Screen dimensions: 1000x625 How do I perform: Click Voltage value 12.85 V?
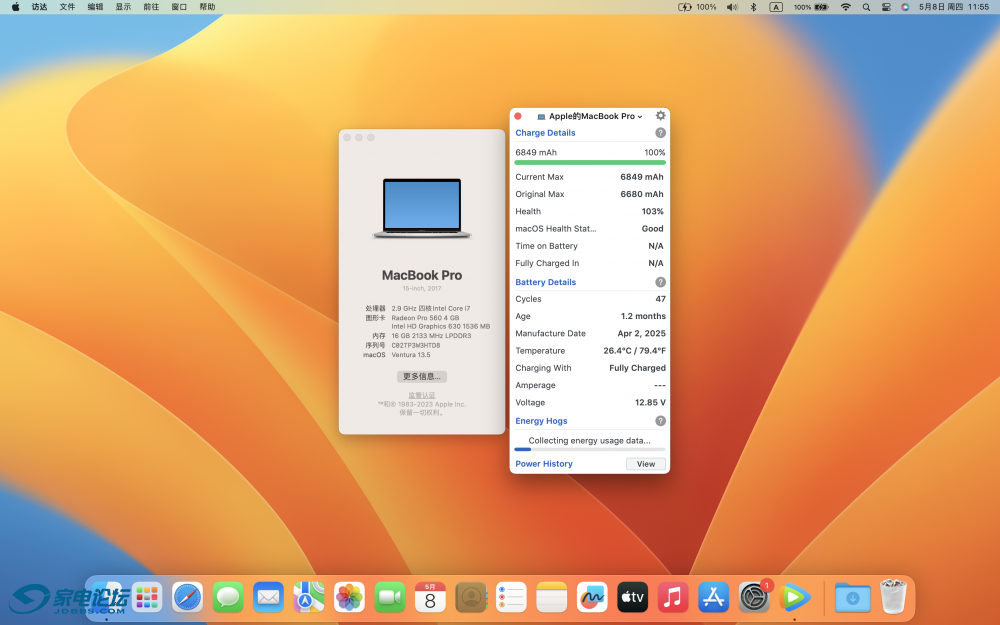click(650, 402)
